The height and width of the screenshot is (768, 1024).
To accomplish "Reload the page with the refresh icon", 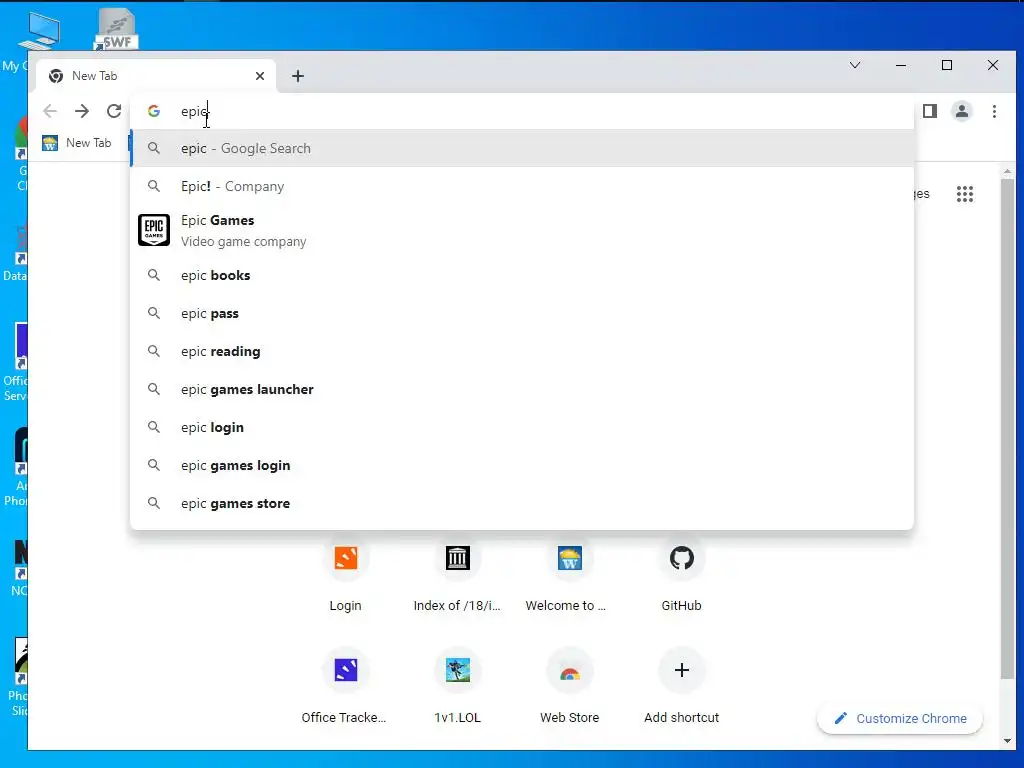I will tap(114, 111).
